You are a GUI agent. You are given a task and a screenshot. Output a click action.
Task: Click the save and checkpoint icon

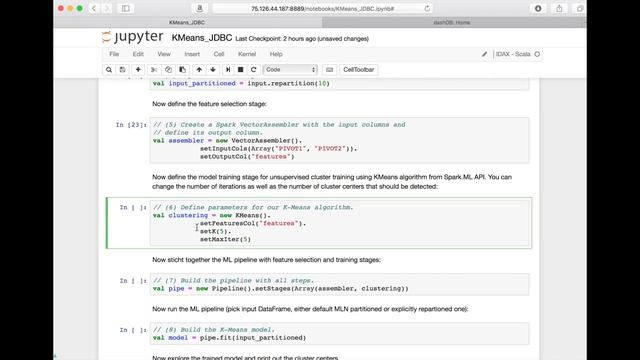point(122,70)
